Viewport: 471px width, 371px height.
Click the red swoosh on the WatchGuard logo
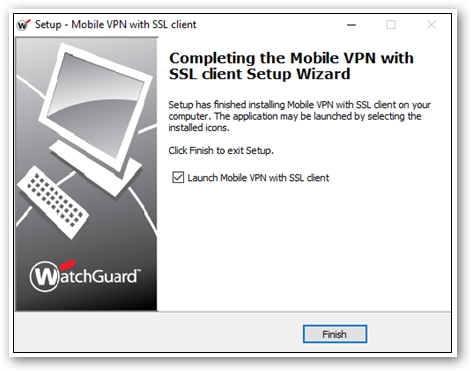coord(68,264)
